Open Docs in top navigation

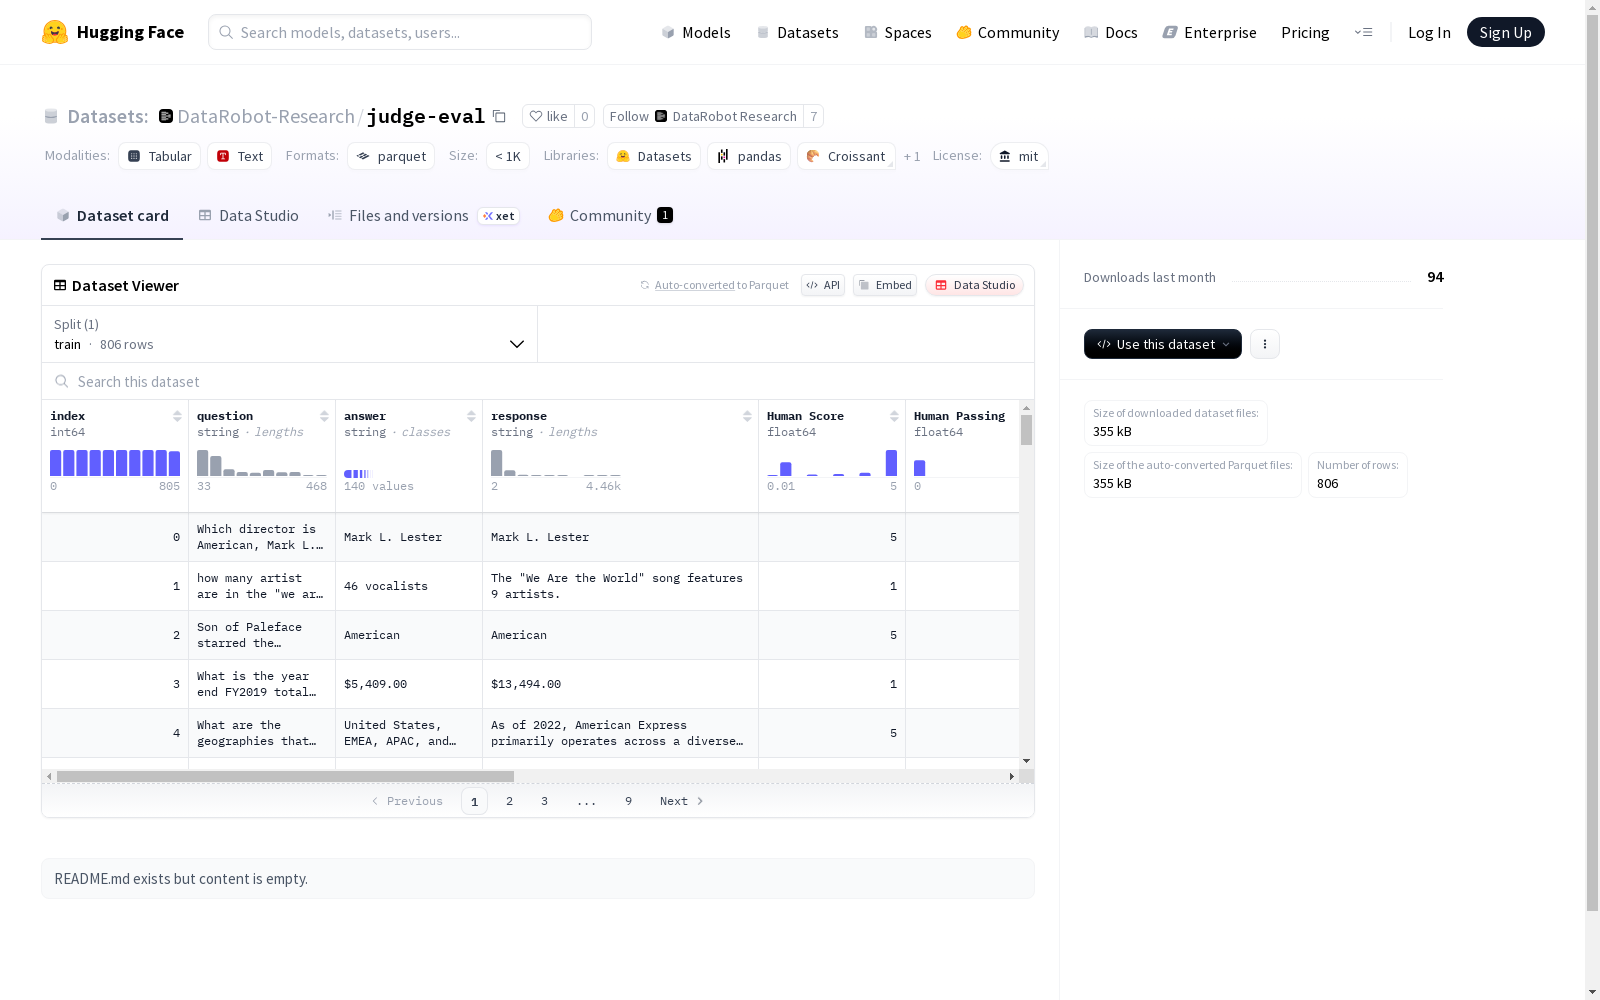1111,32
